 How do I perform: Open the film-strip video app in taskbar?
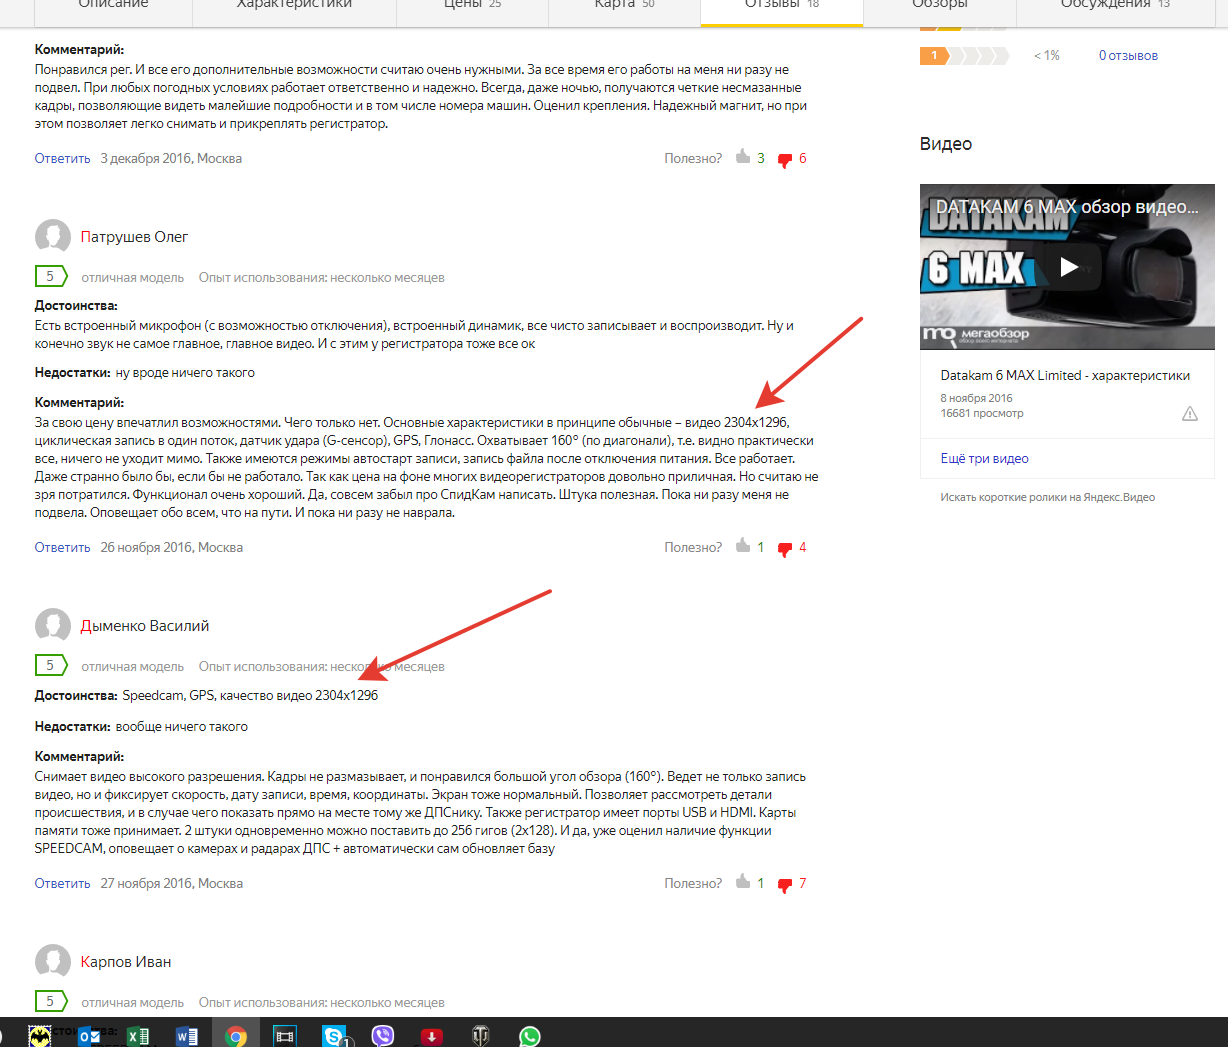click(285, 1036)
